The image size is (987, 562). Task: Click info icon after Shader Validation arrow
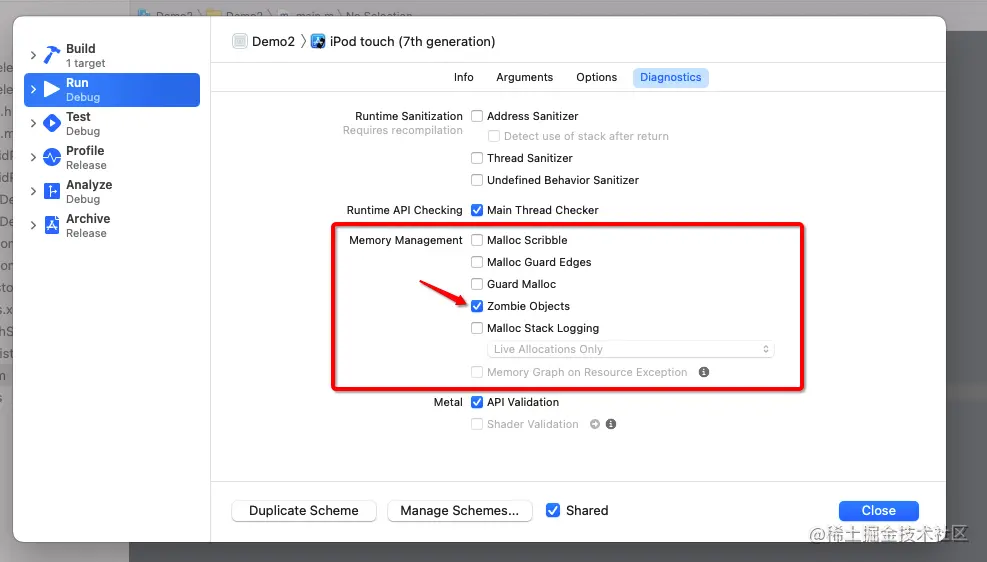click(x=611, y=424)
